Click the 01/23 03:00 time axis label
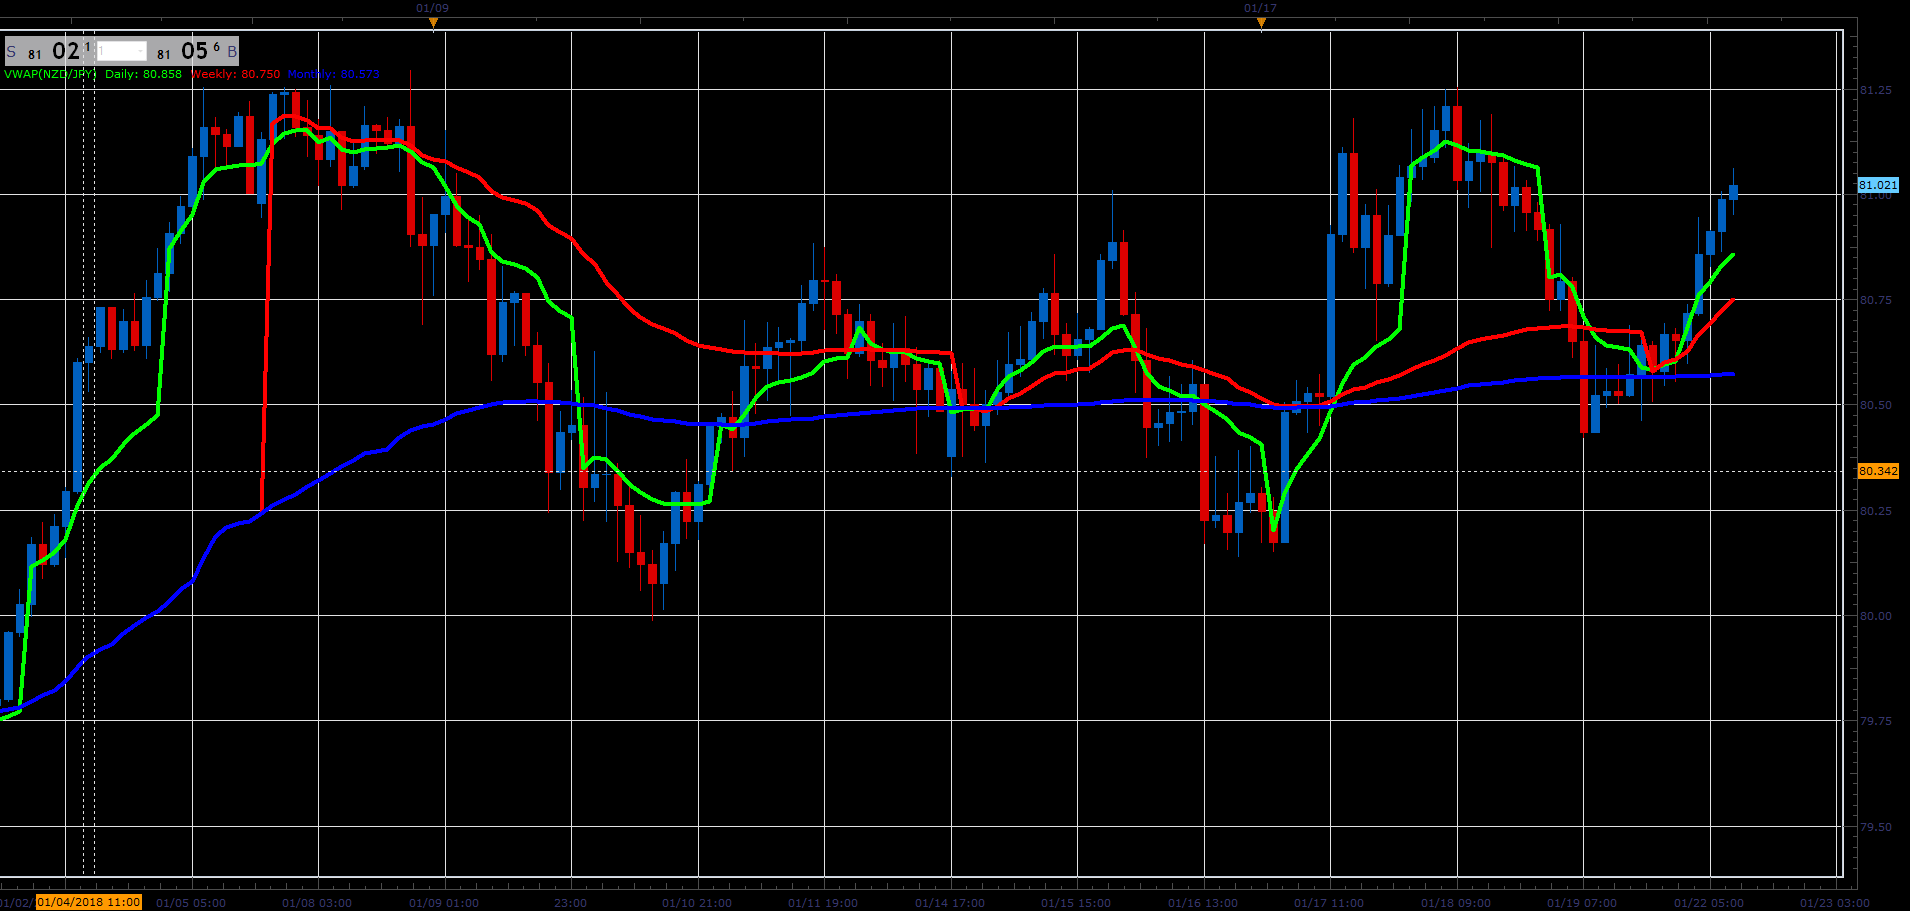The width and height of the screenshot is (1910, 911). (1835, 903)
